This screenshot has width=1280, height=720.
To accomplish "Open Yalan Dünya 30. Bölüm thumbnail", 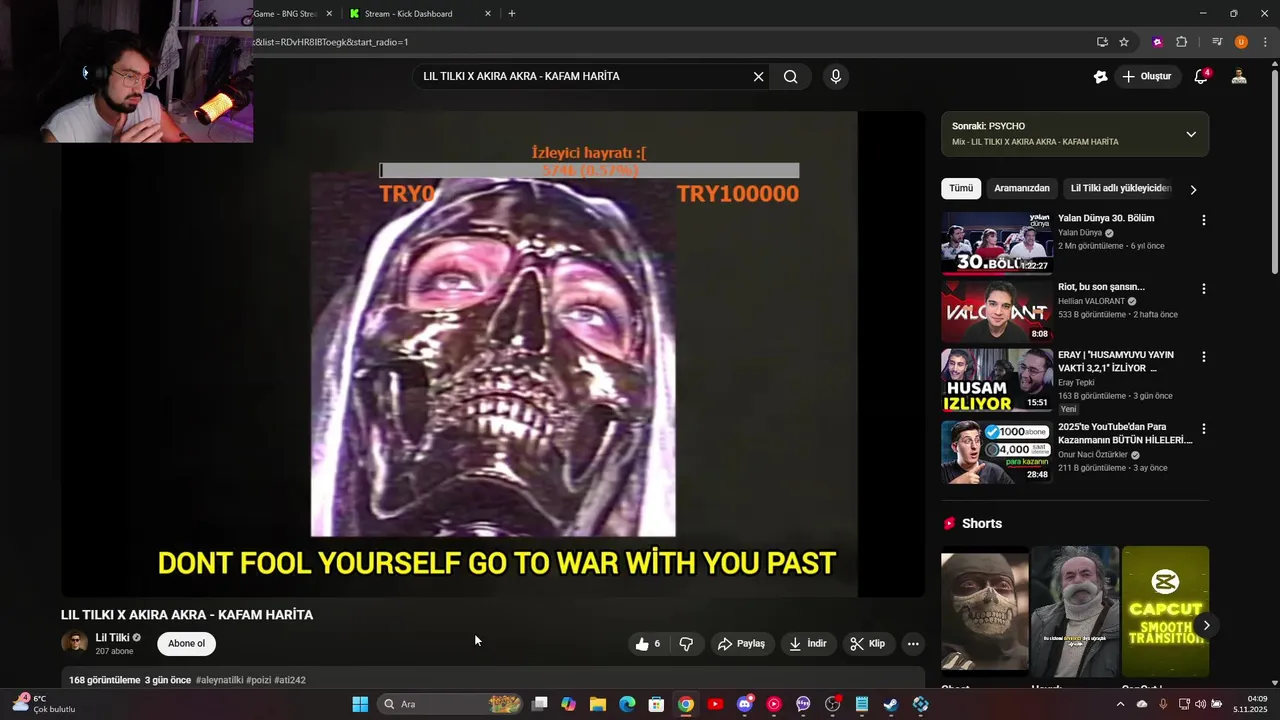I will pos(996,243).
